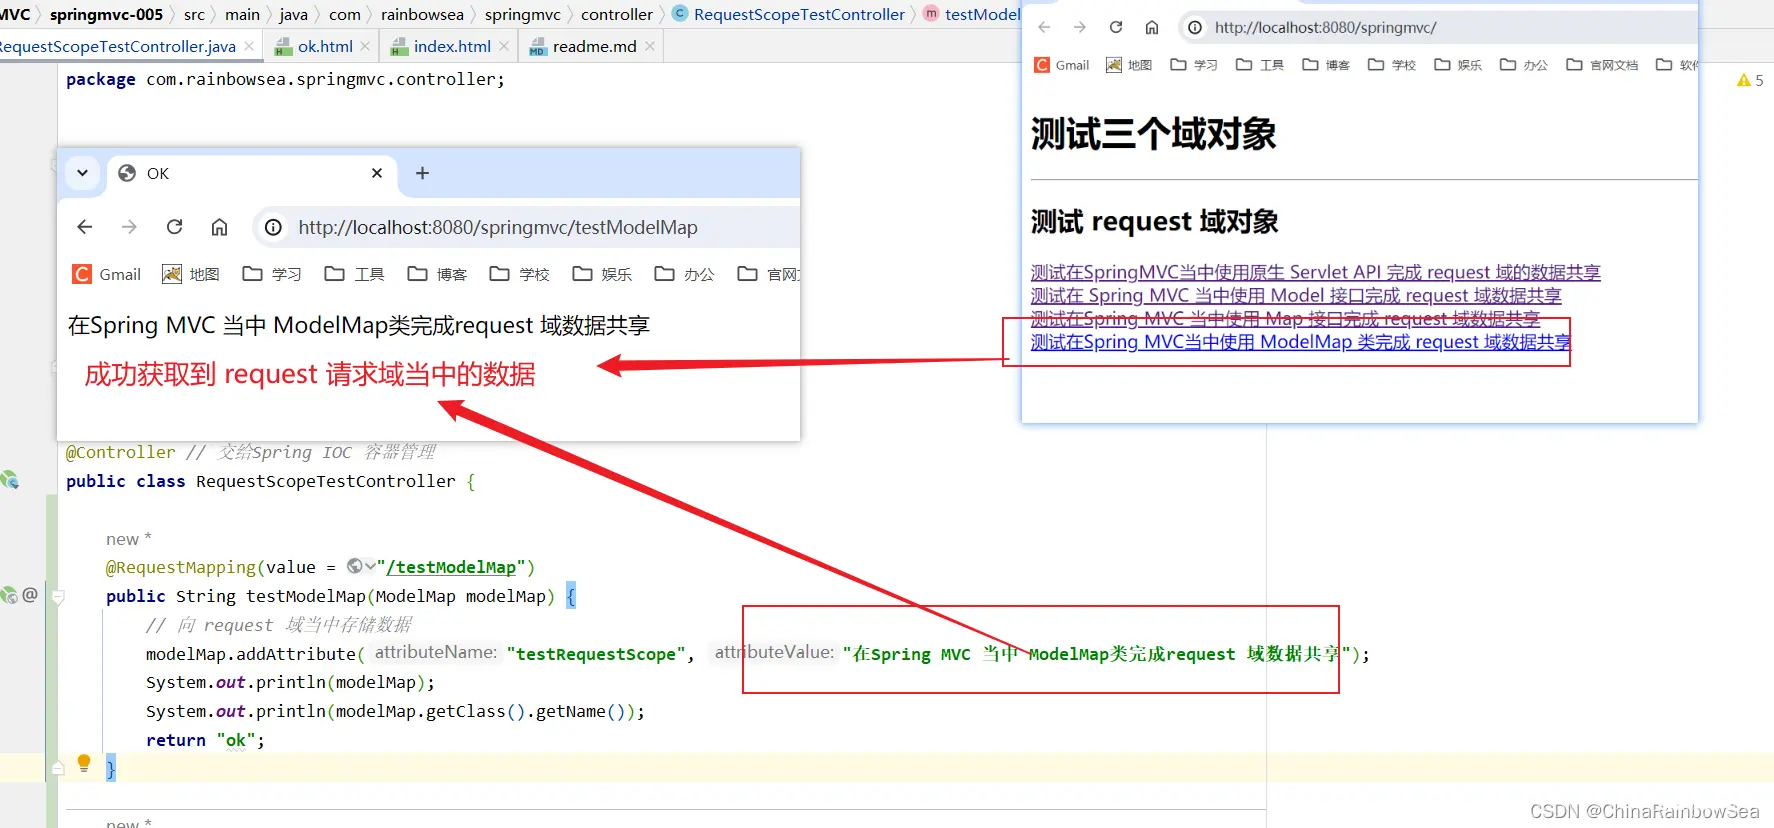Click the /testModelMap URL string in the code
1774x828 pixels.
coord(451,567)
